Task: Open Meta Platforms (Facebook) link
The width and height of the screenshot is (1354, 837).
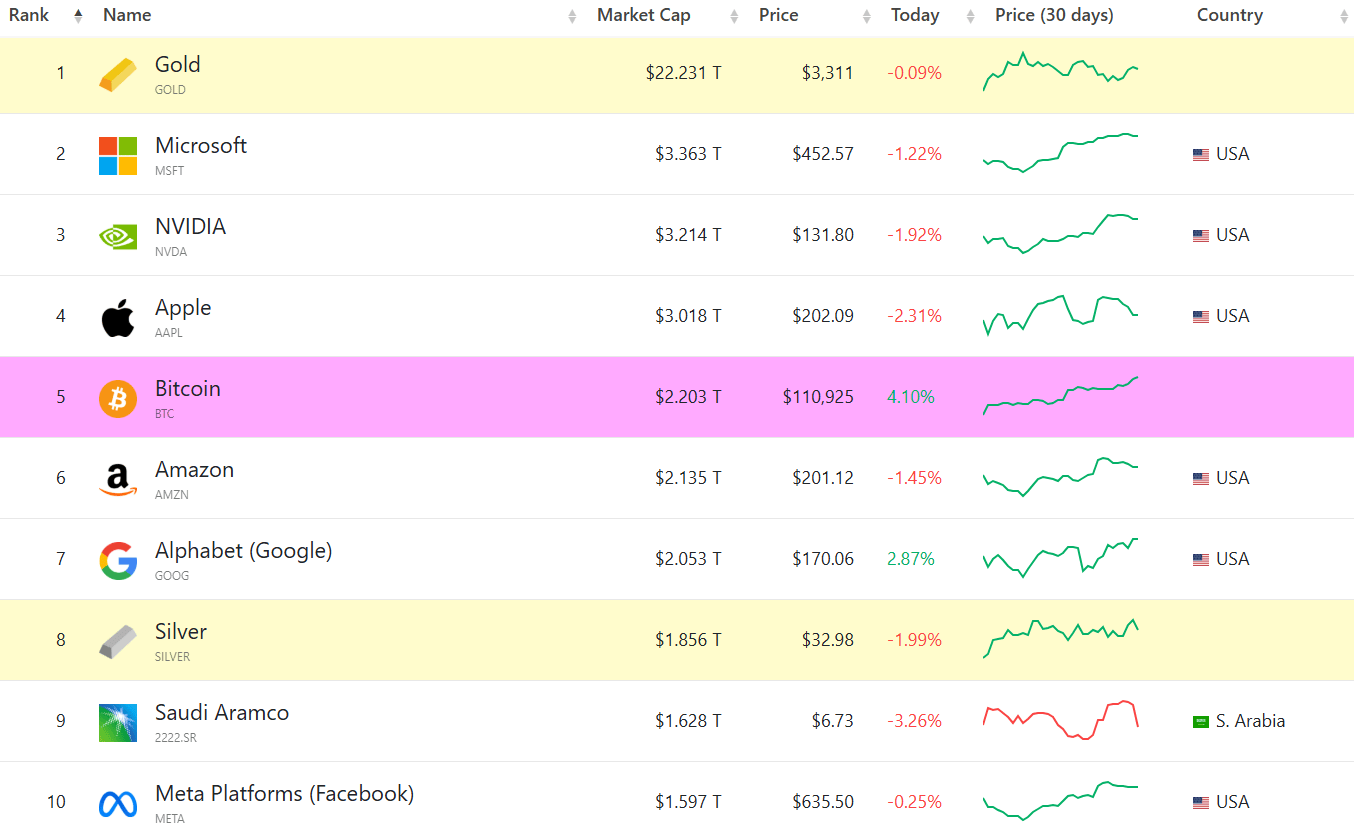Action: [285, 794]
